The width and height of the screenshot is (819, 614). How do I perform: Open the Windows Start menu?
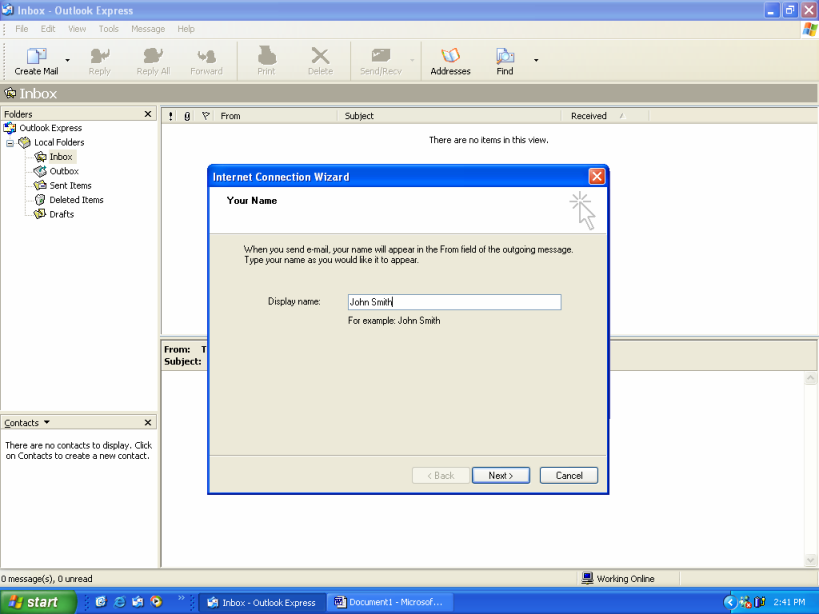coord(38,602)
